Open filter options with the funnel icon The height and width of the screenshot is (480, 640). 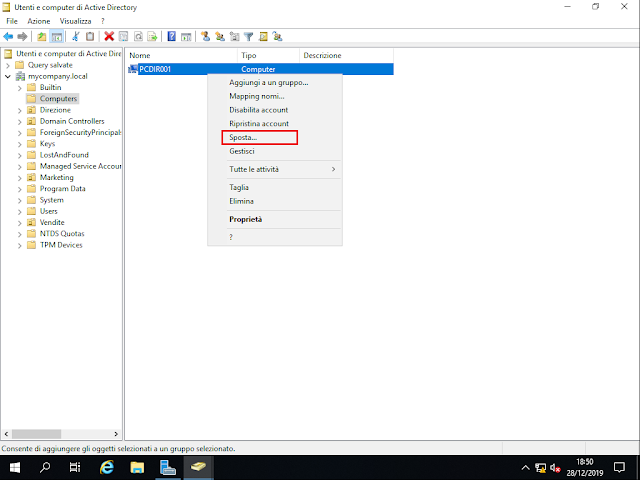click(249, 37)
